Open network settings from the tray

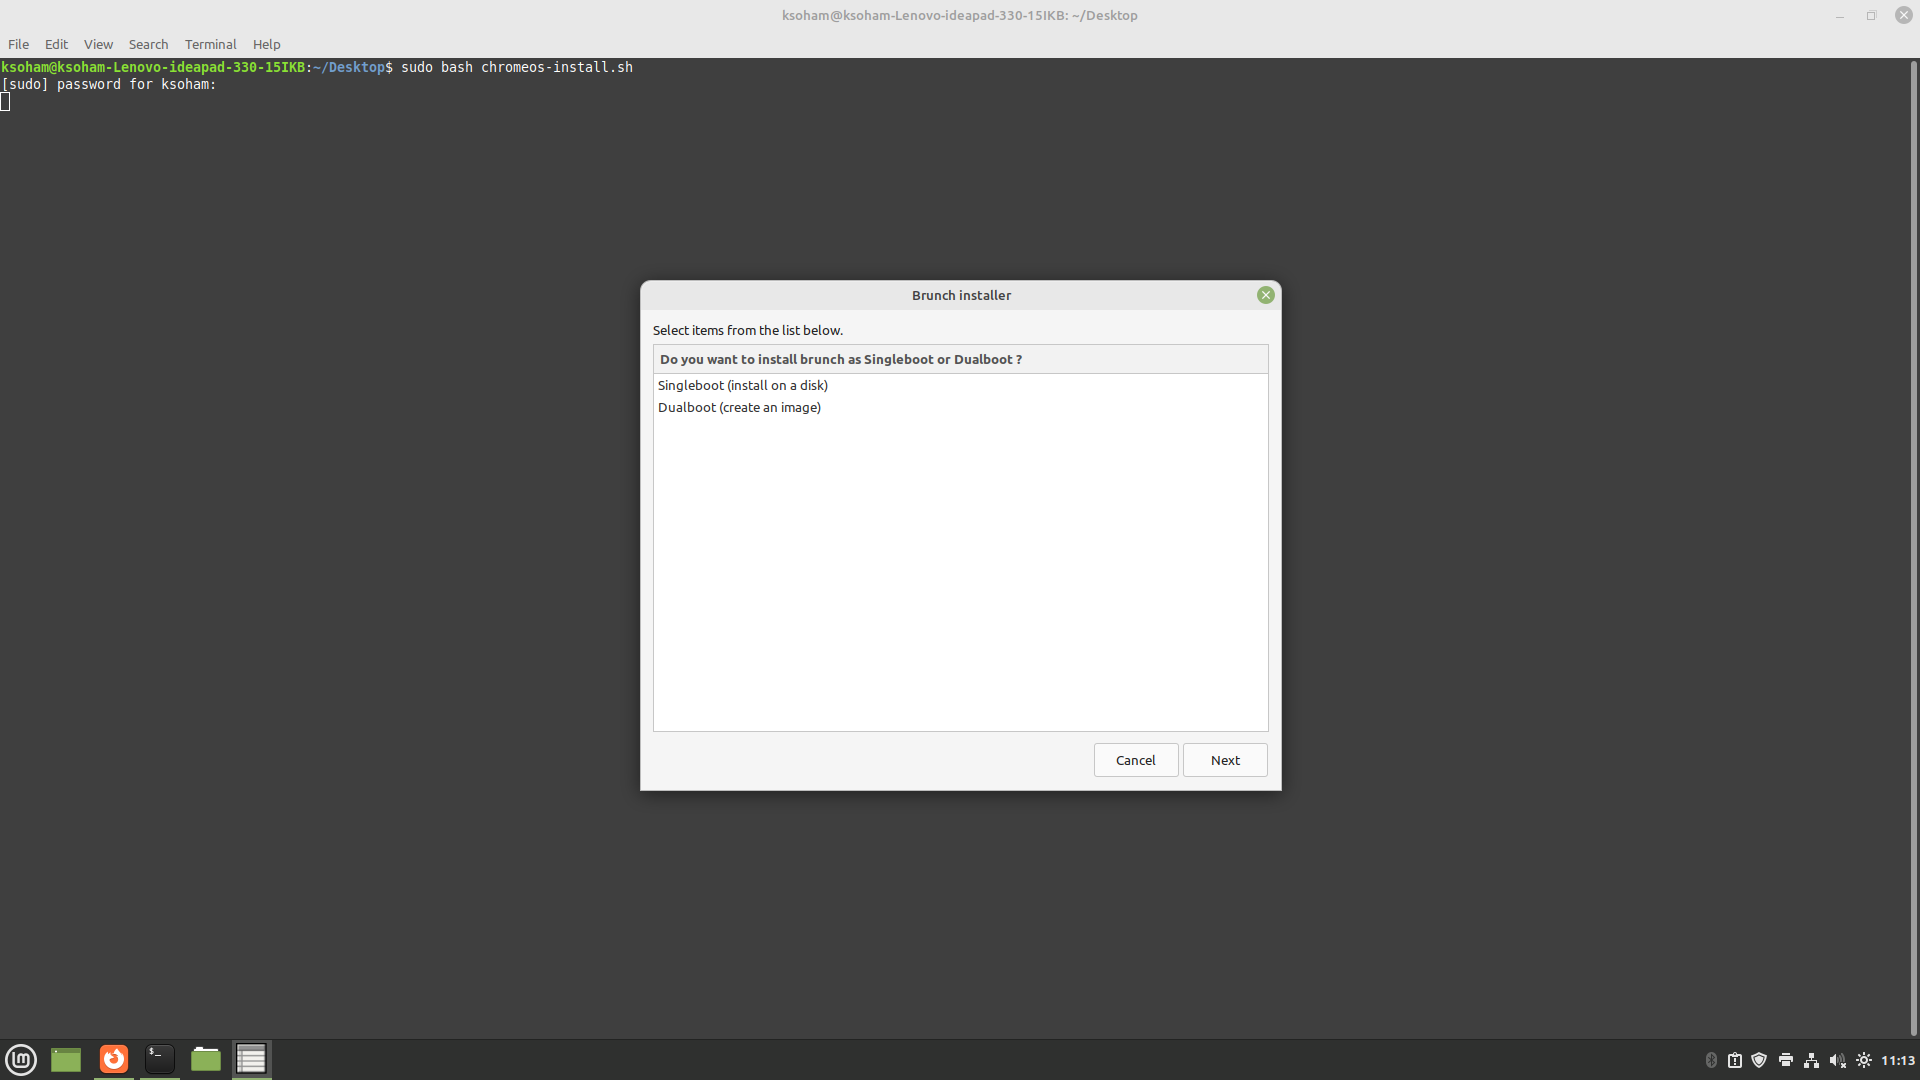(1812, 1060)
